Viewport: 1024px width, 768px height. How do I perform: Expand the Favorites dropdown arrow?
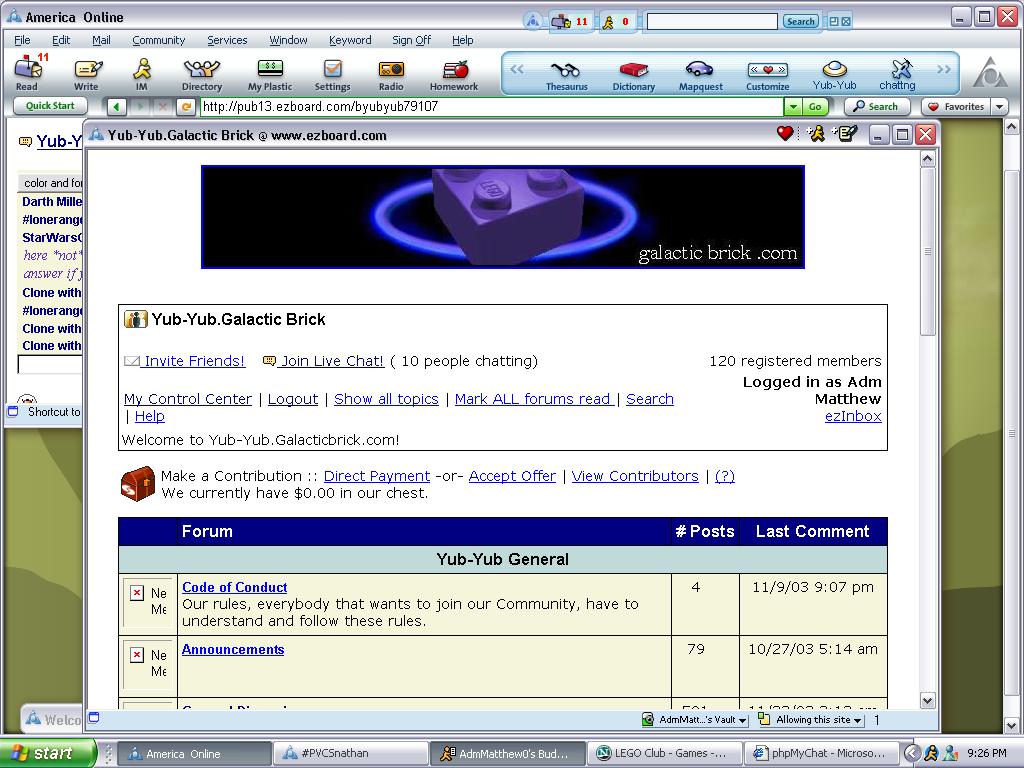pyautogui.click(x=999, y=106)
